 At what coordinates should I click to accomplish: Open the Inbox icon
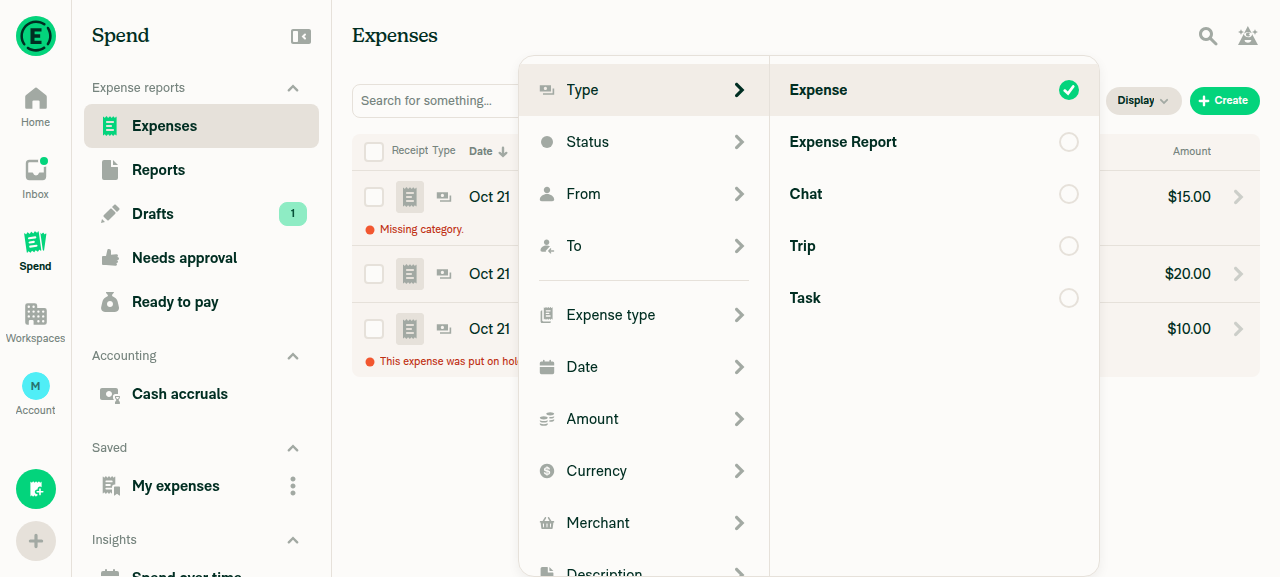point(36,179)
